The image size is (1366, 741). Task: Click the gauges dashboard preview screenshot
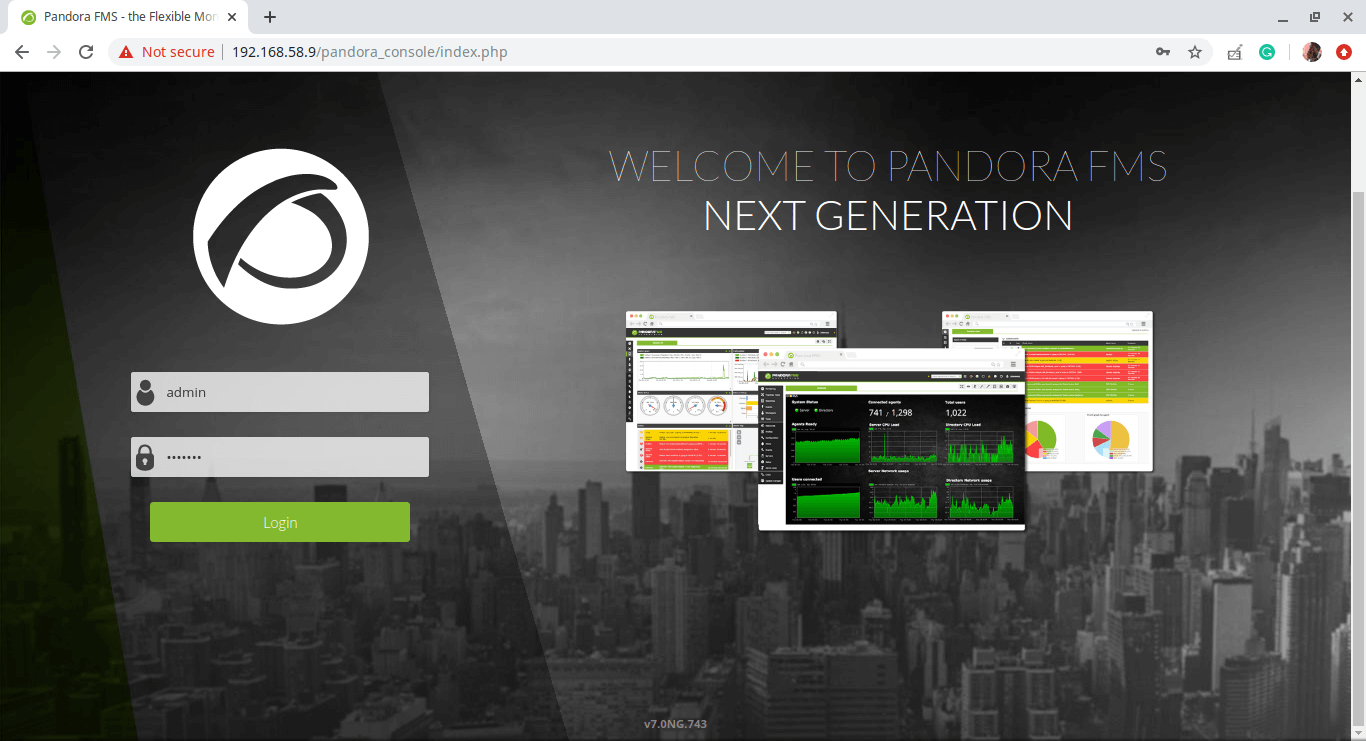click(692, 391)
